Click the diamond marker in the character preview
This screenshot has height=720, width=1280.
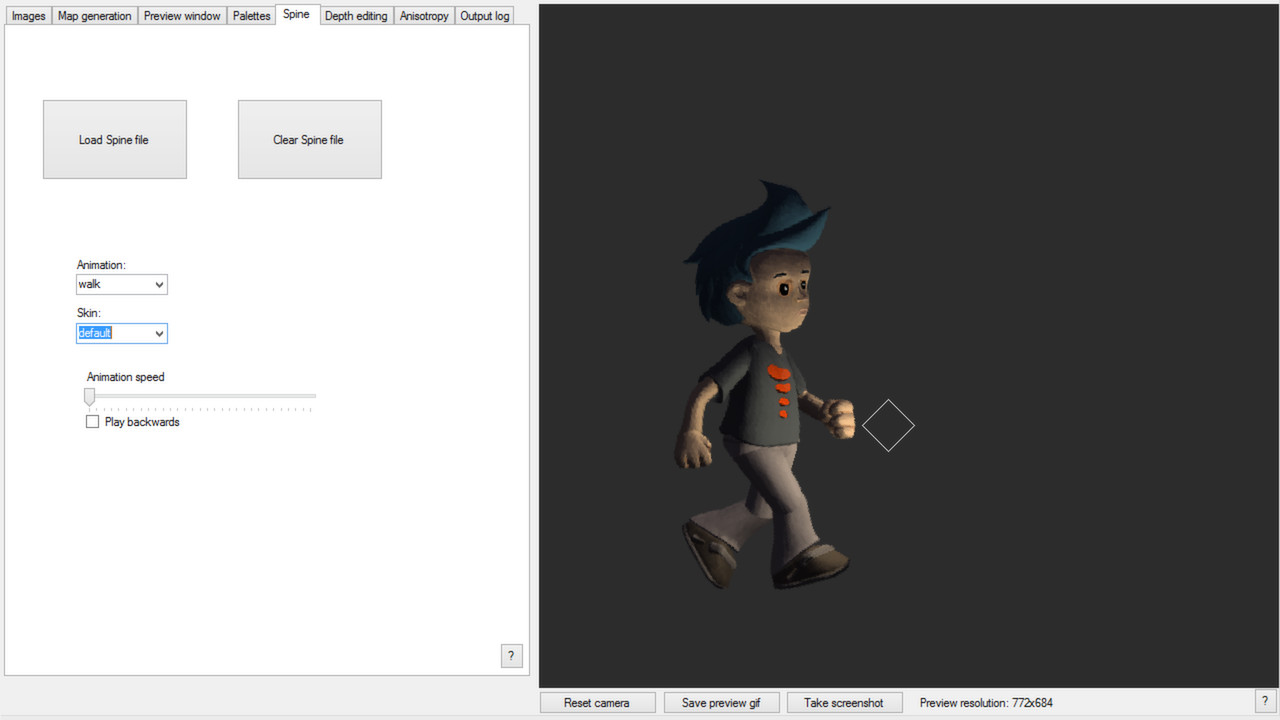coord(888,426)
